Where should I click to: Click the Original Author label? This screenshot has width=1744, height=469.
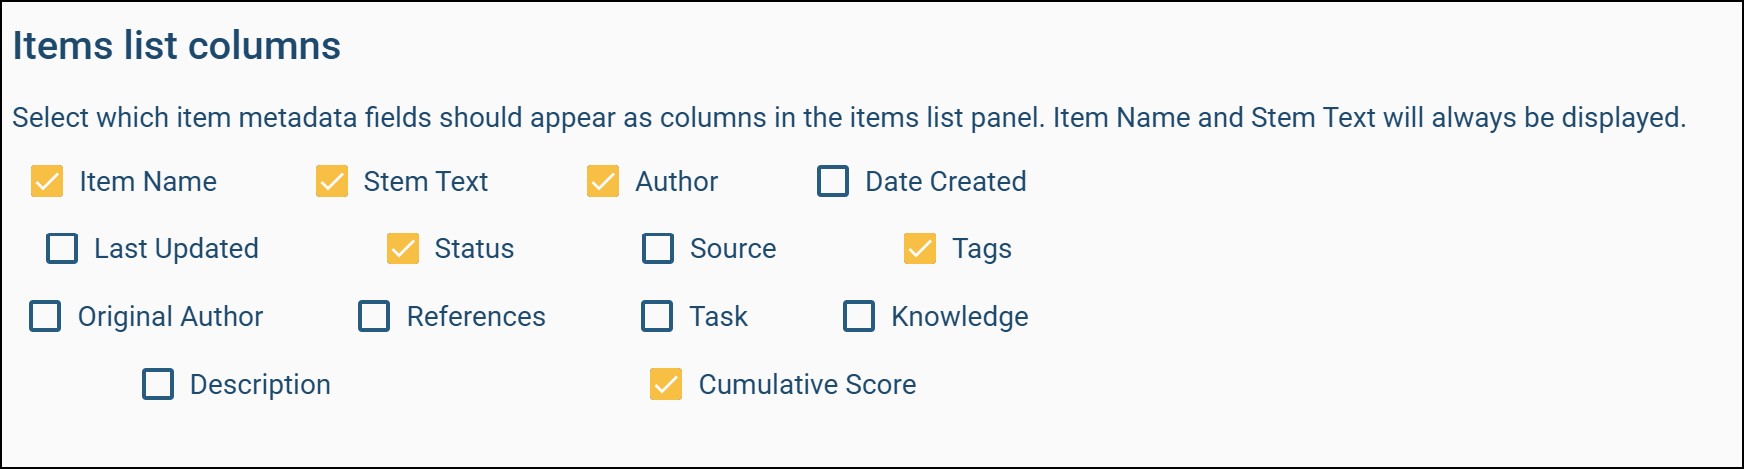[170, 316]
